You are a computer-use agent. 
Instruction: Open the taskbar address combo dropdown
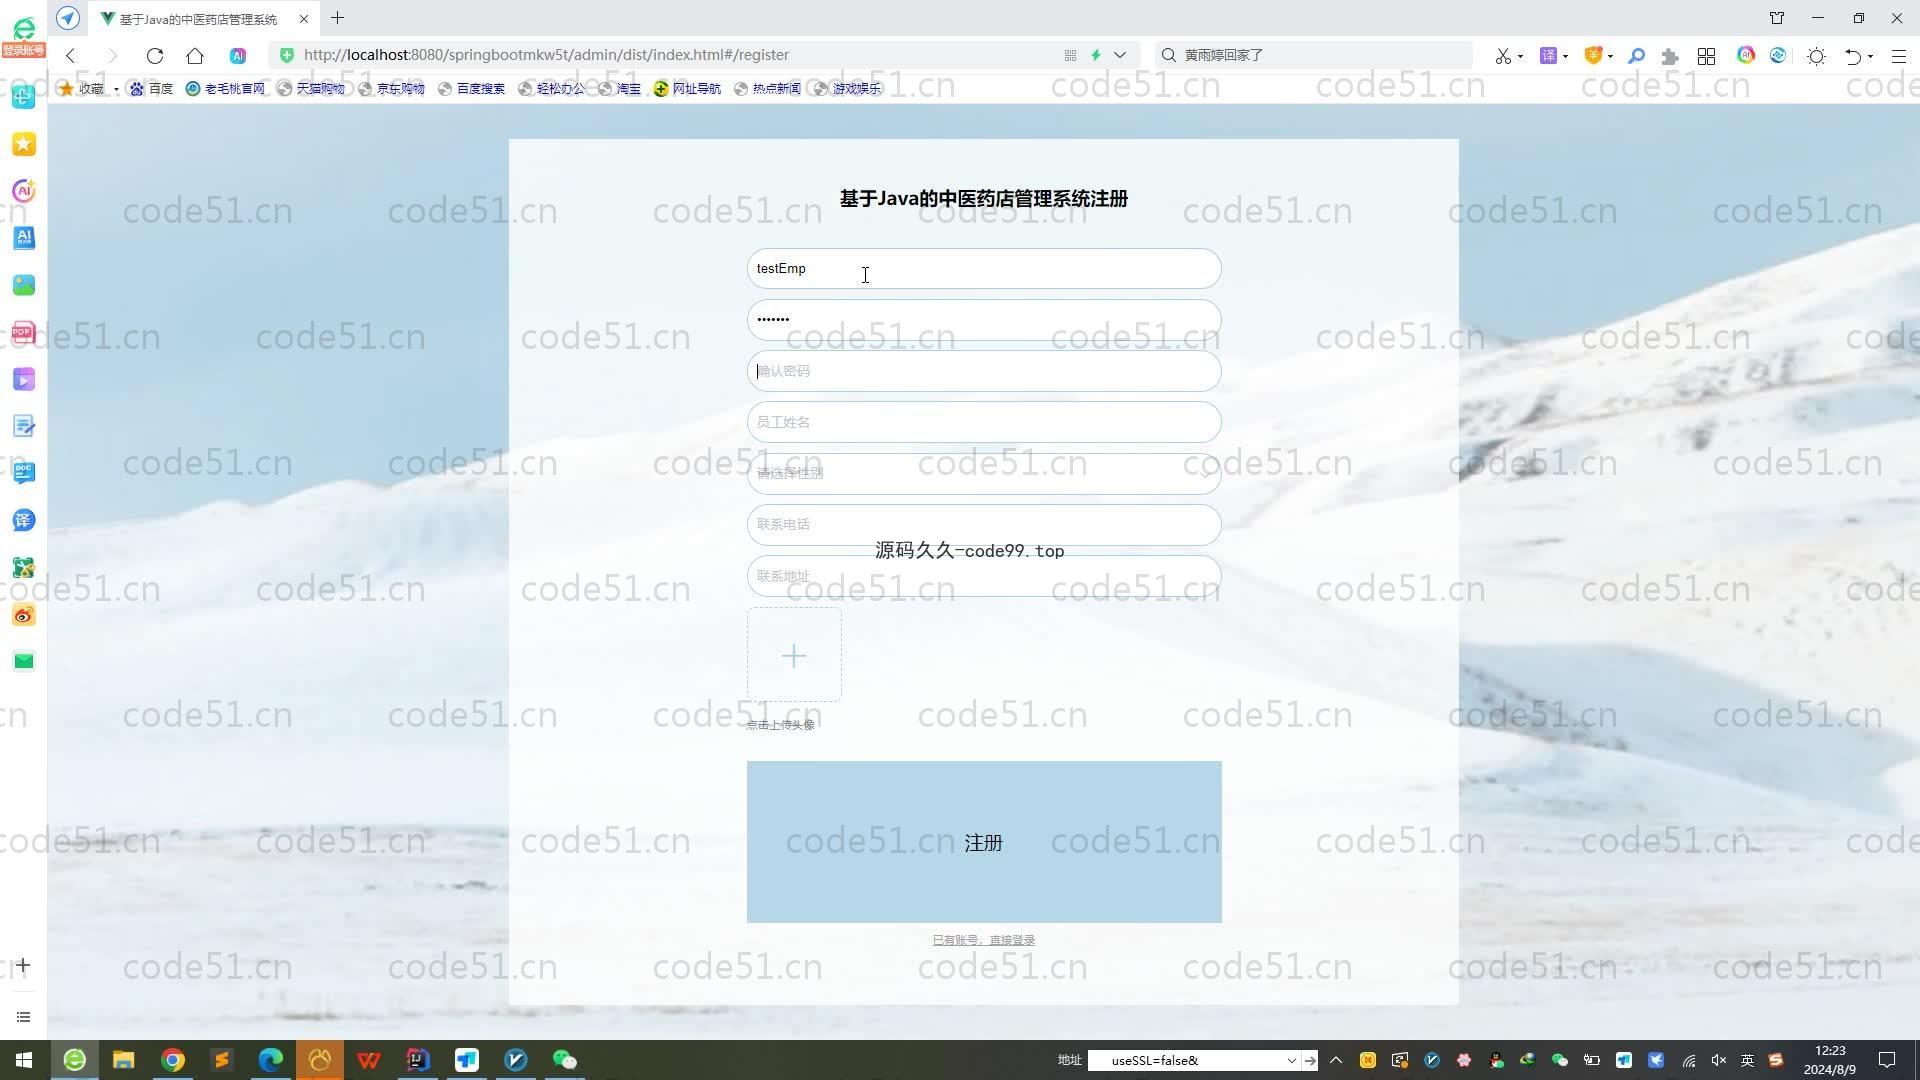coord(1291,1060)
